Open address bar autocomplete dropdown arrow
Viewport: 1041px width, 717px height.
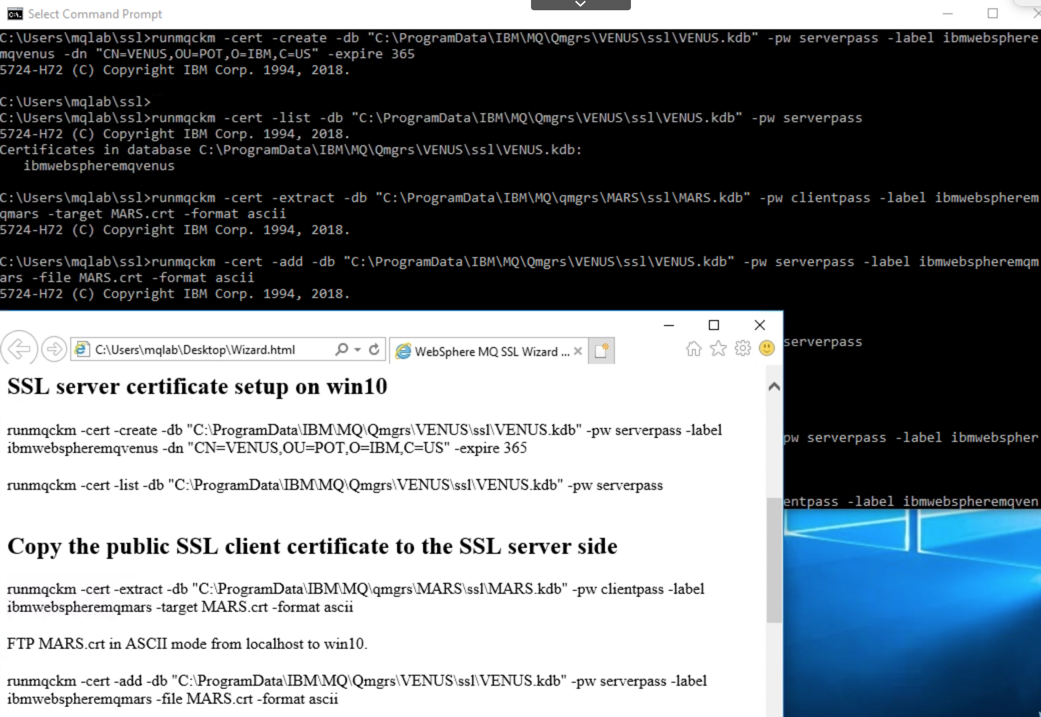[x=357, y=349]
